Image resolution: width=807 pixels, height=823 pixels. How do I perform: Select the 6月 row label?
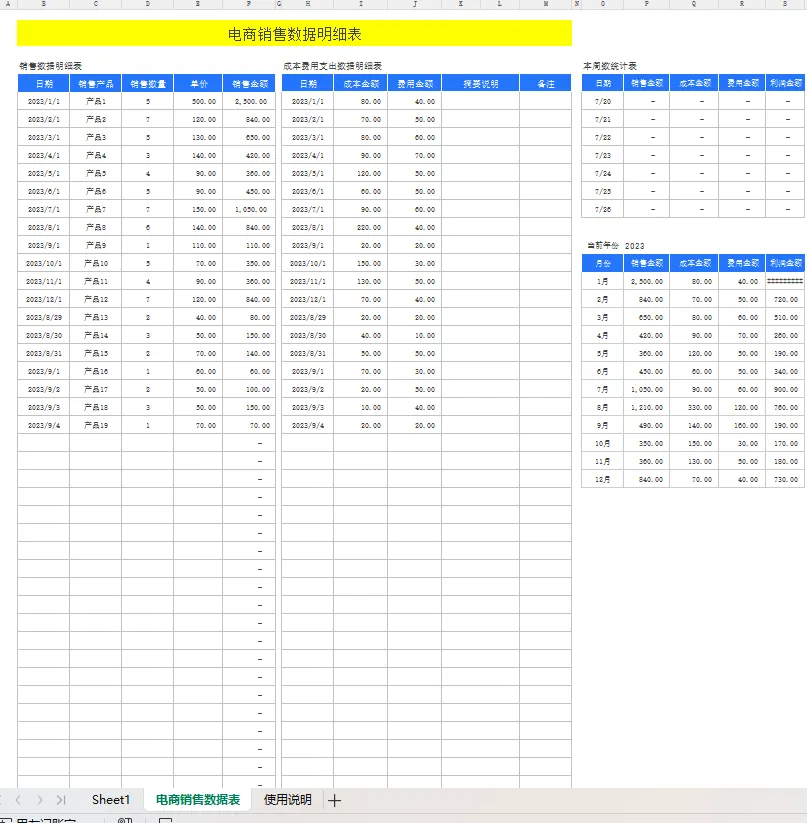pos(603,372)
